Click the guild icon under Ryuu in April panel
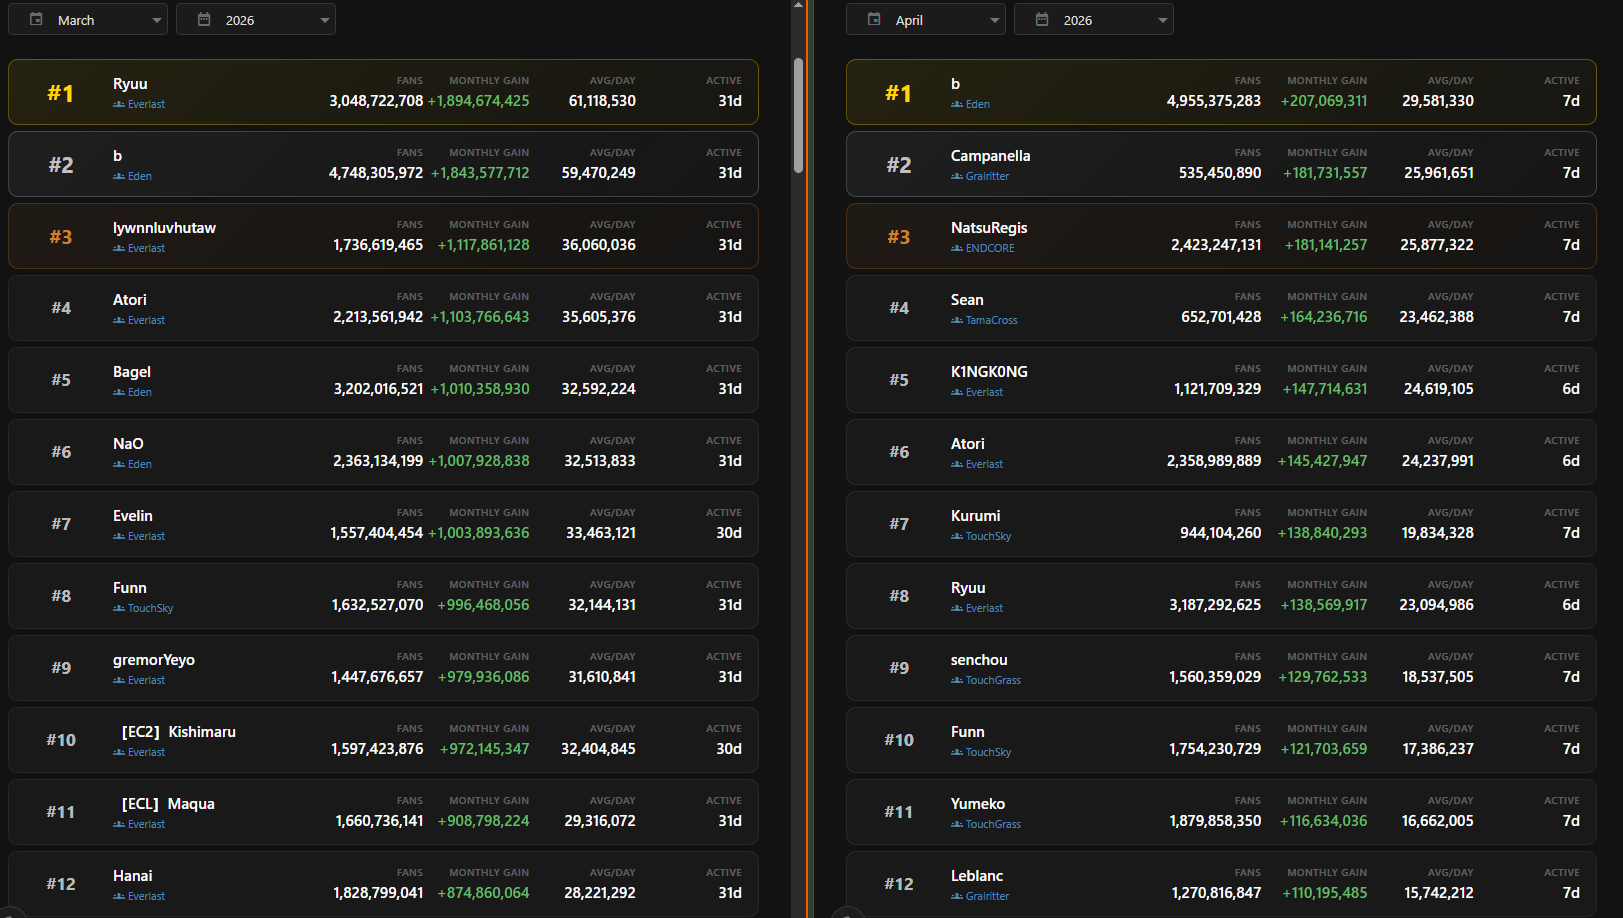1623x918 pixels. click(x=957, y=609)
